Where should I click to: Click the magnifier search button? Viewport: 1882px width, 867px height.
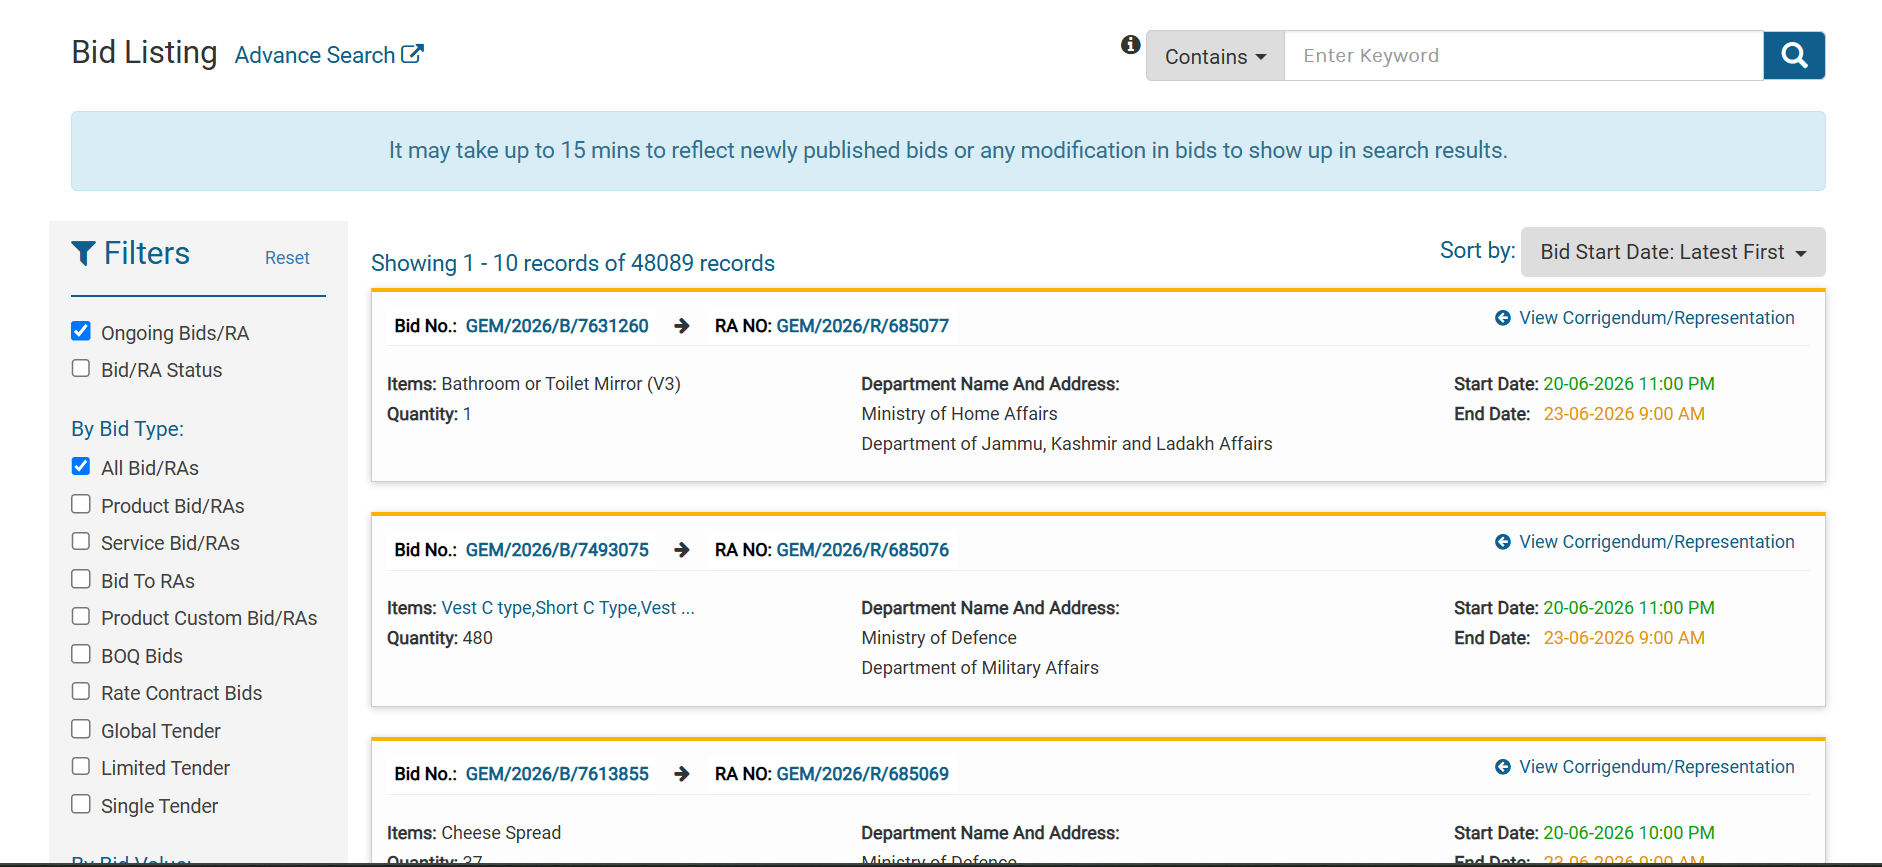[1794, 55]
